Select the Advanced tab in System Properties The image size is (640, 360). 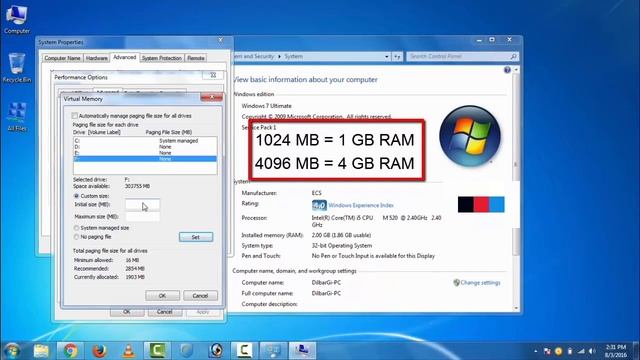point(124,57)
